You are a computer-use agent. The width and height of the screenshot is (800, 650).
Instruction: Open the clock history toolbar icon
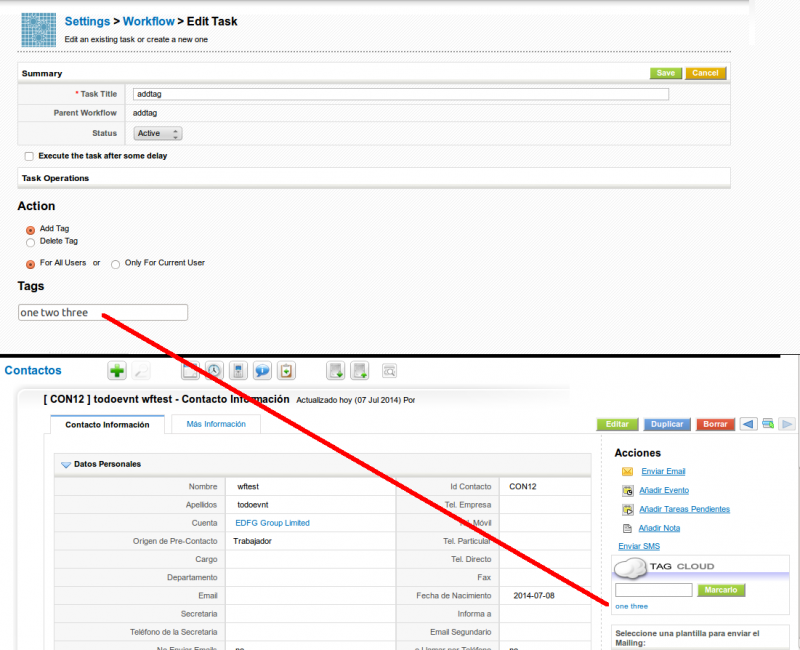(x=214, y=371)
